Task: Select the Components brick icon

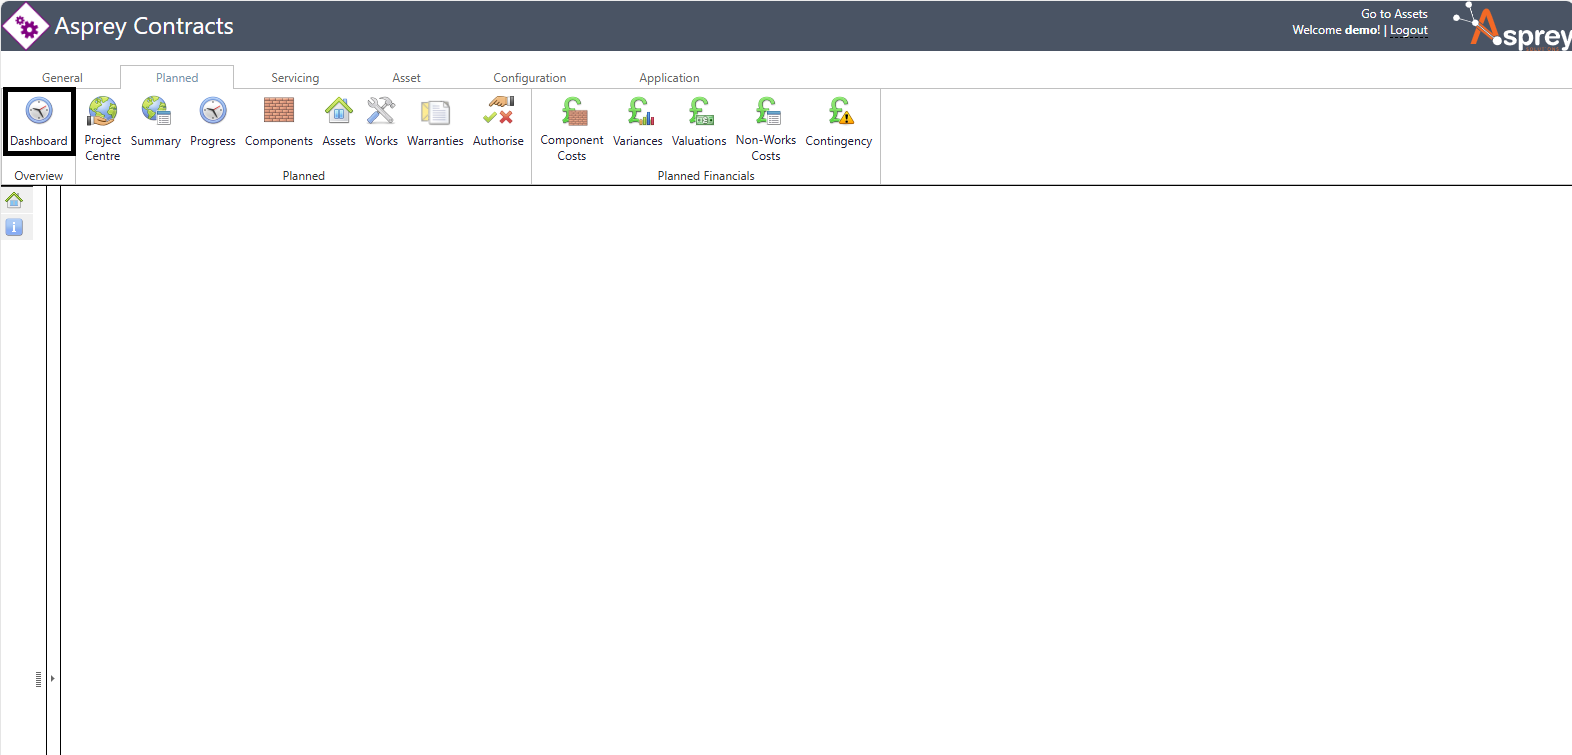Action: coord(278,111)
